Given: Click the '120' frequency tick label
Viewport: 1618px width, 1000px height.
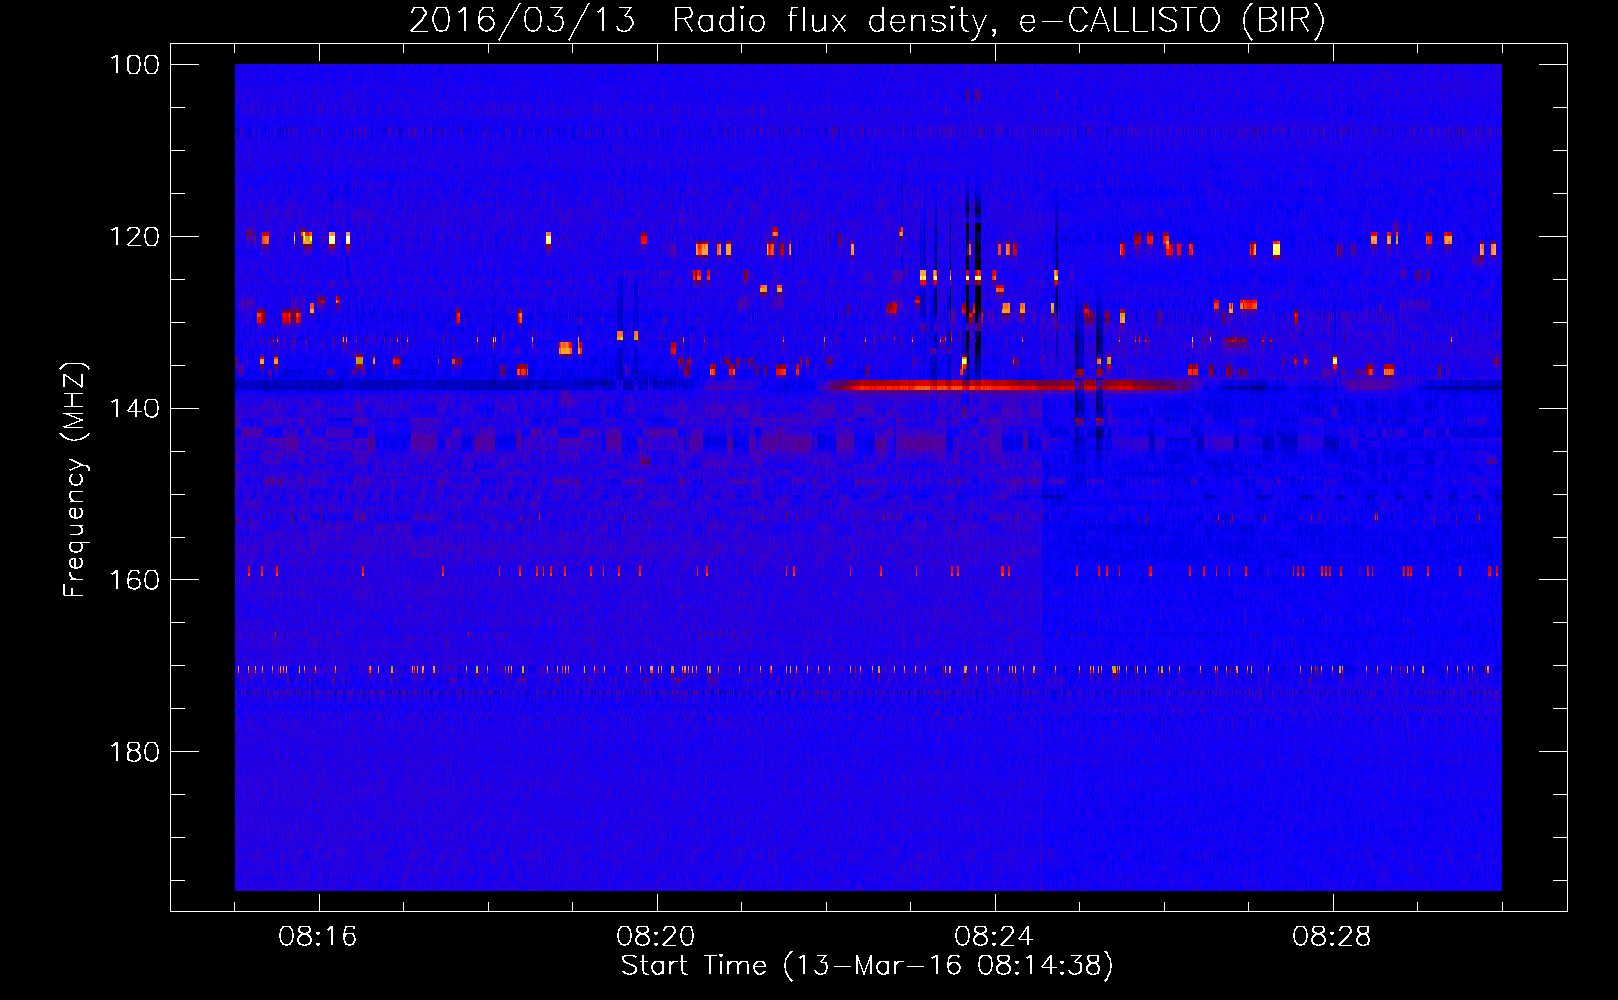Looking at the screenshot, I should pyautogui.click(x=135, y=237).
